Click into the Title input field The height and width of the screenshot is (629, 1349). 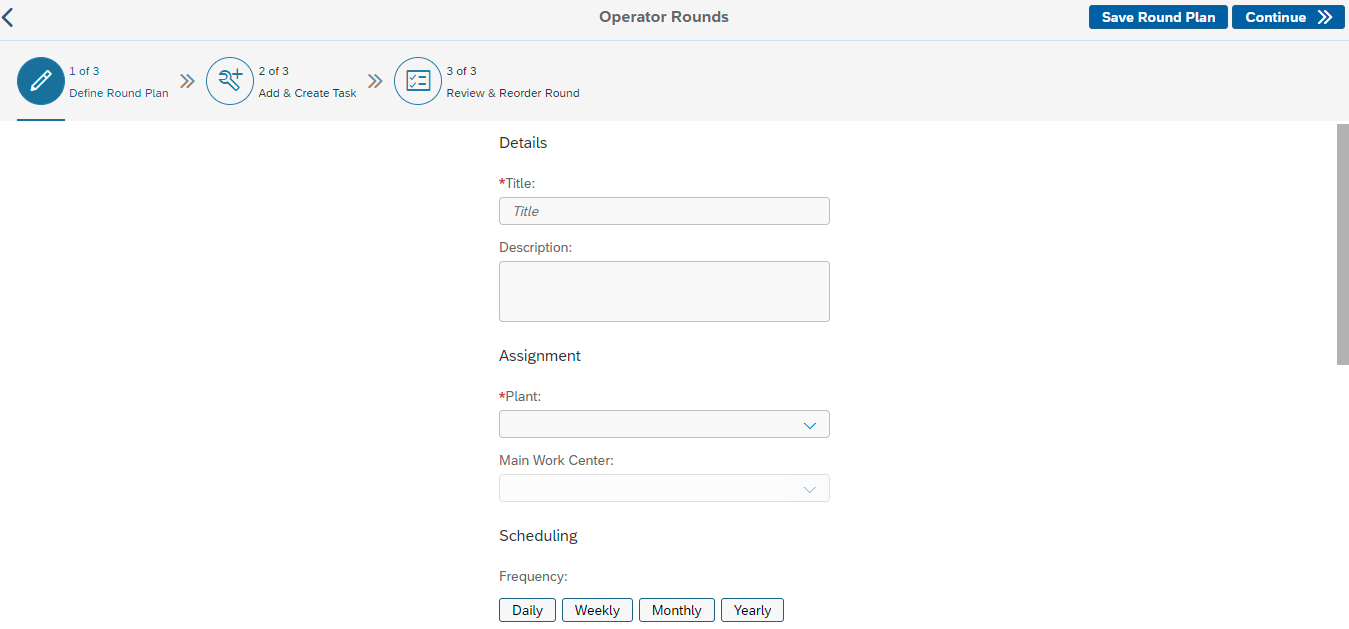664,211
